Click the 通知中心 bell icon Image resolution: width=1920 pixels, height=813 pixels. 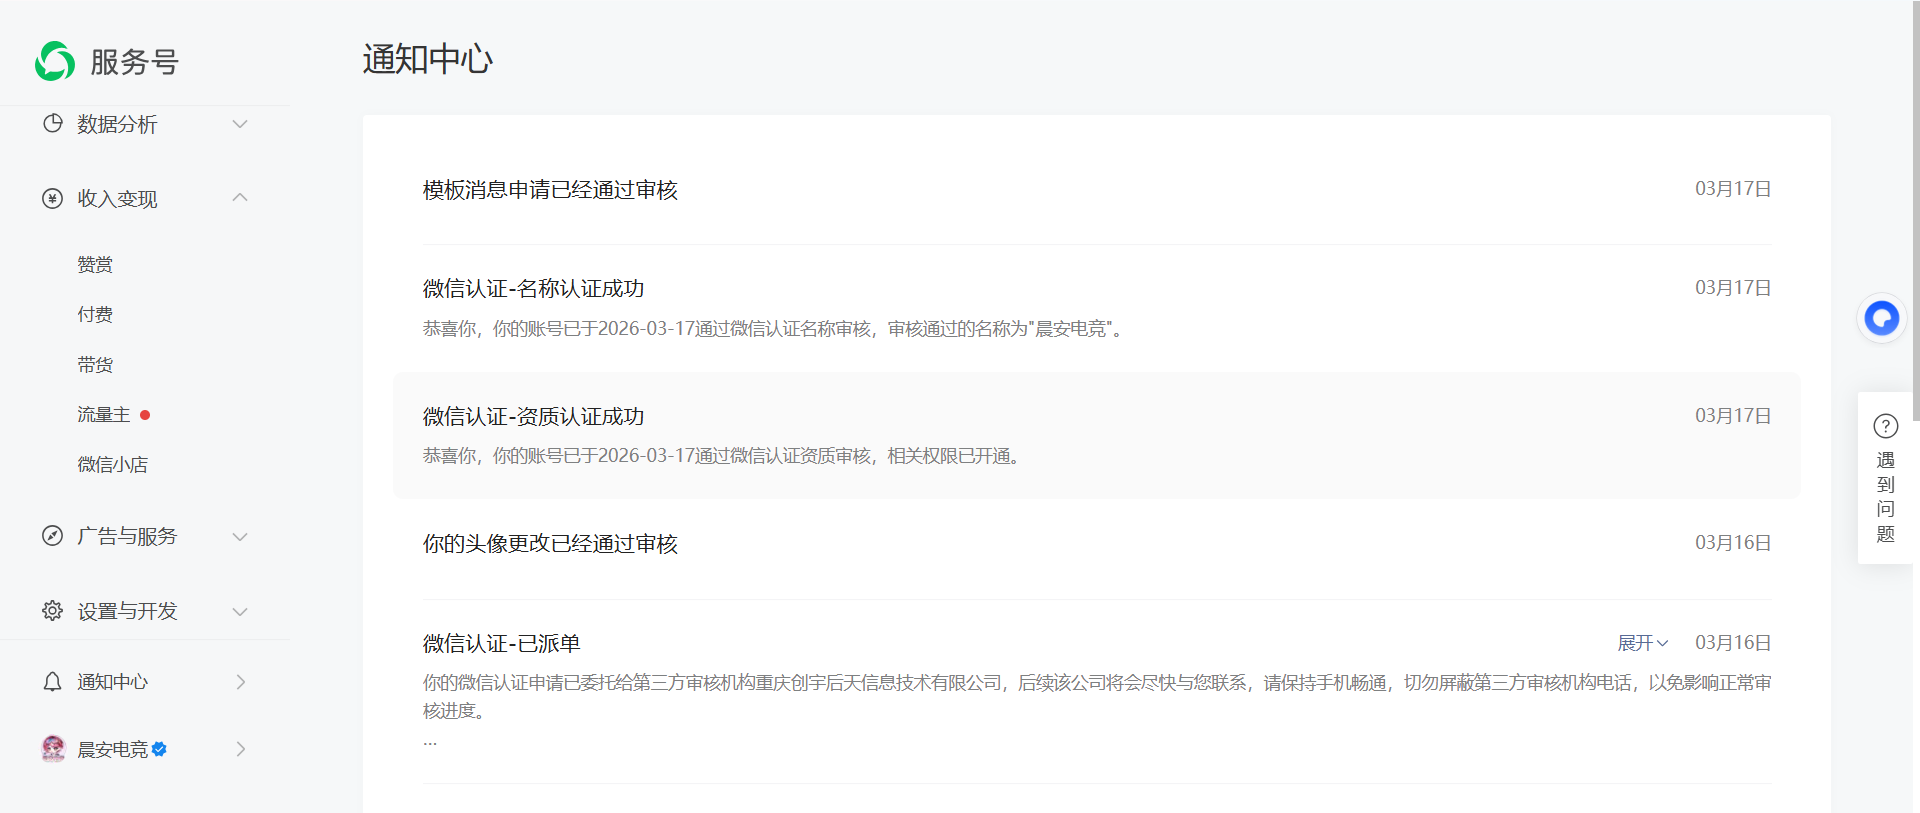53,681
